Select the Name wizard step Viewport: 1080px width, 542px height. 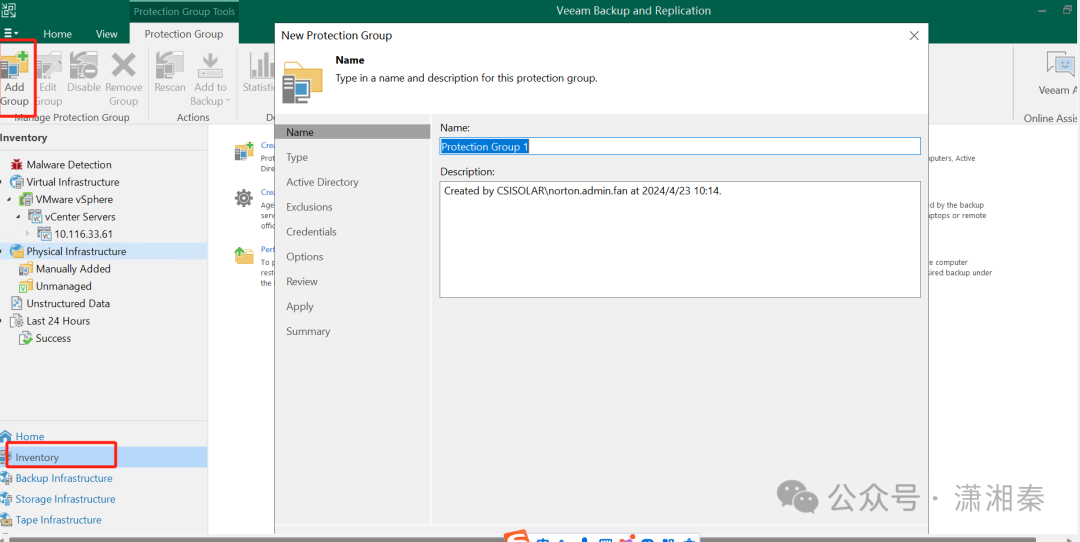point(353,132)
